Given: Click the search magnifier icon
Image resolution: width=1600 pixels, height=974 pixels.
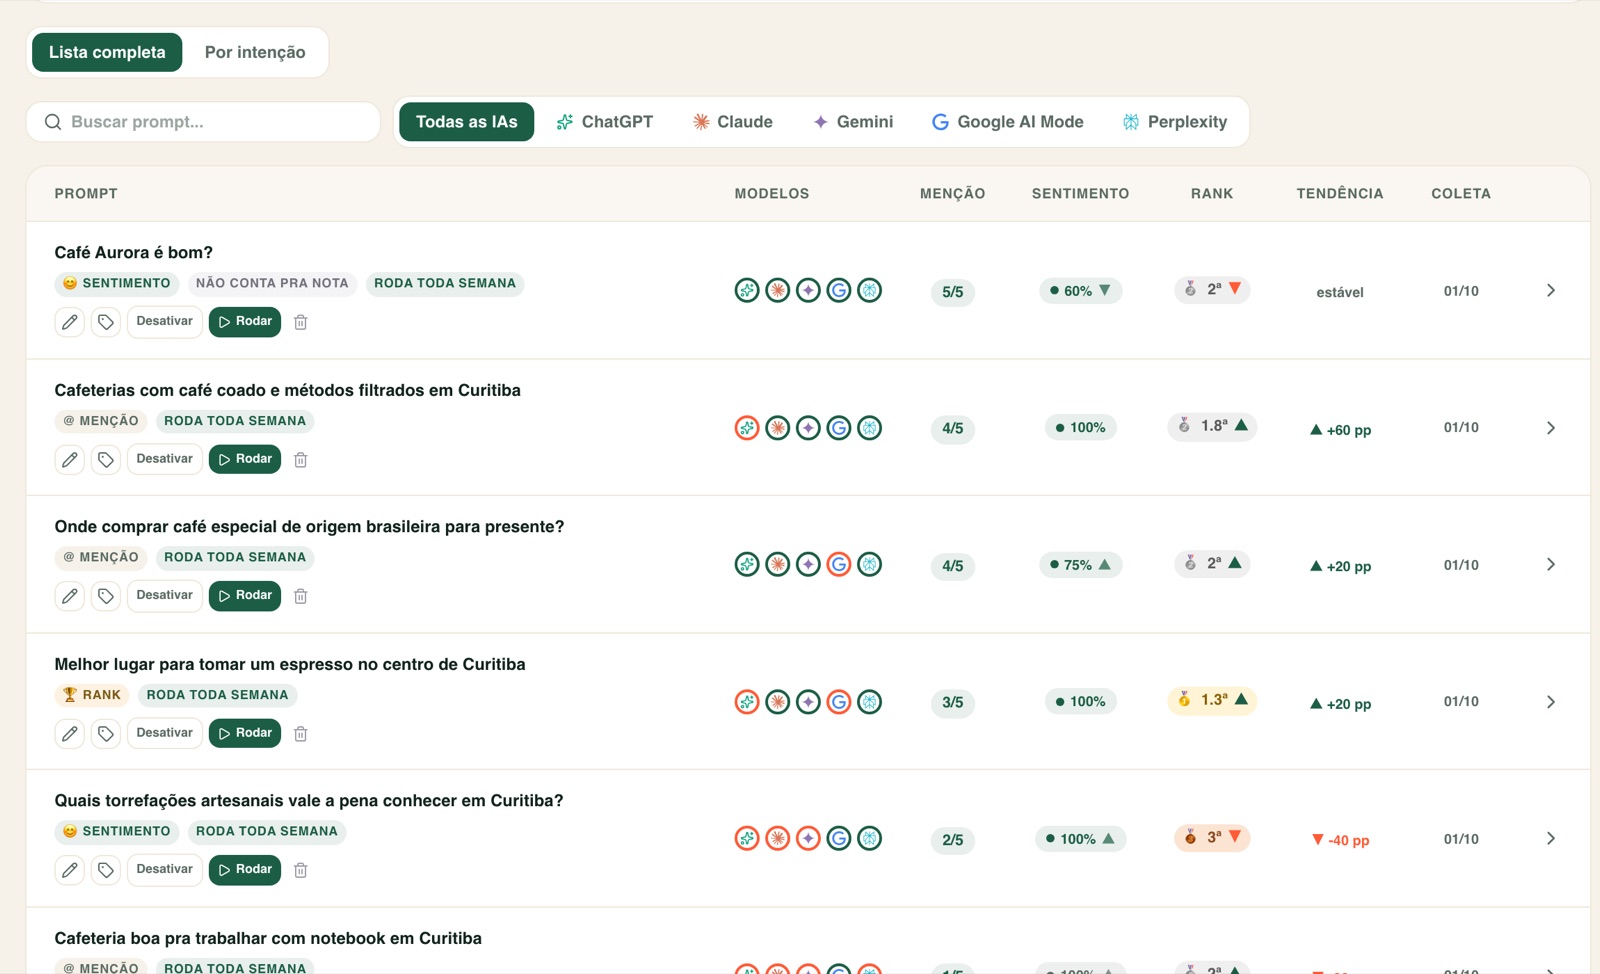Looking at the screenshot, I should pos(53,122).
